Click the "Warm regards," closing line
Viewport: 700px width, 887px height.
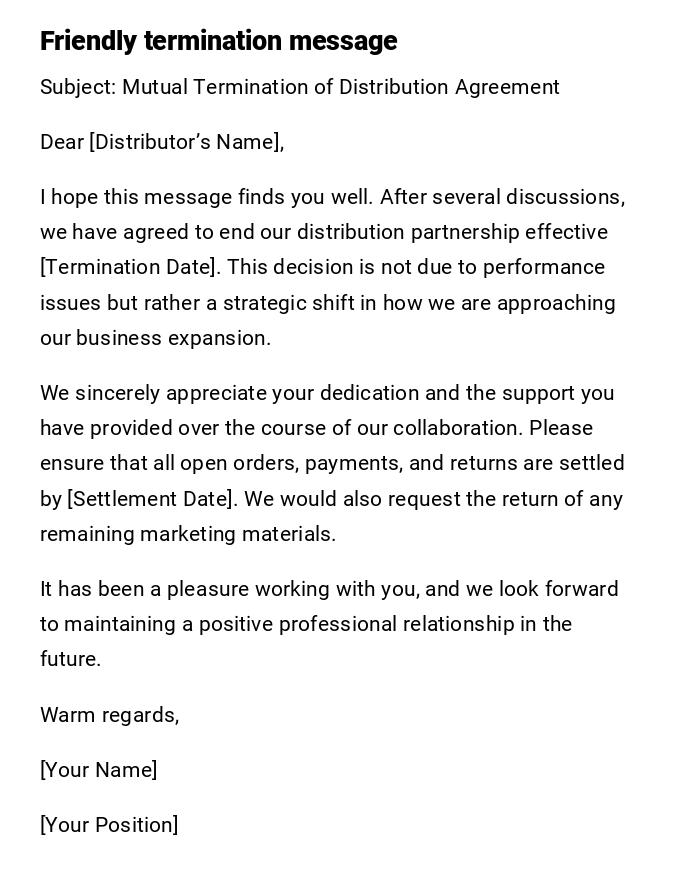point(109,715)
